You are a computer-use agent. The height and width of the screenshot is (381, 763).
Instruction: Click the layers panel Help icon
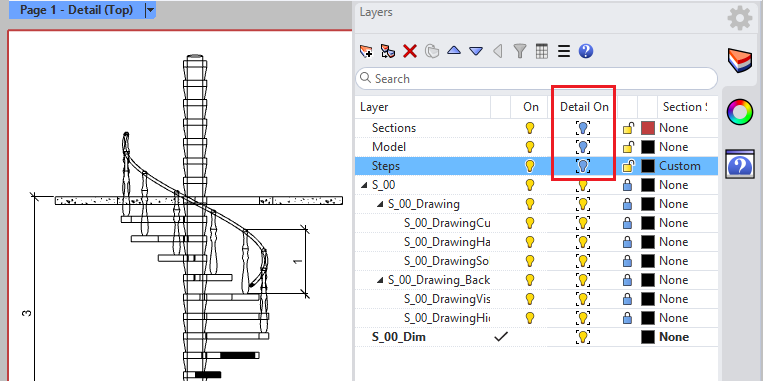[586, 51]
